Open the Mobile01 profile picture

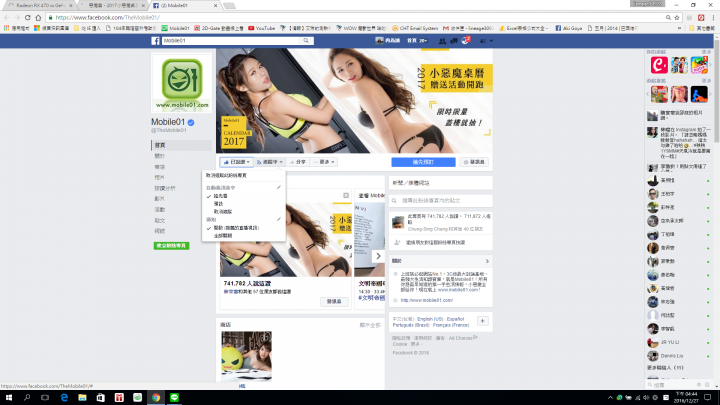pos(182,83)
